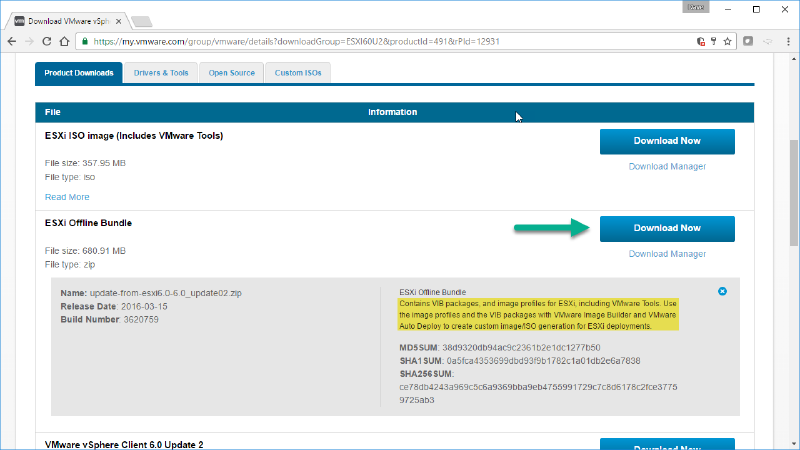800x450 pixels.
Task: Click the Information column header
Action: [392, 112]
